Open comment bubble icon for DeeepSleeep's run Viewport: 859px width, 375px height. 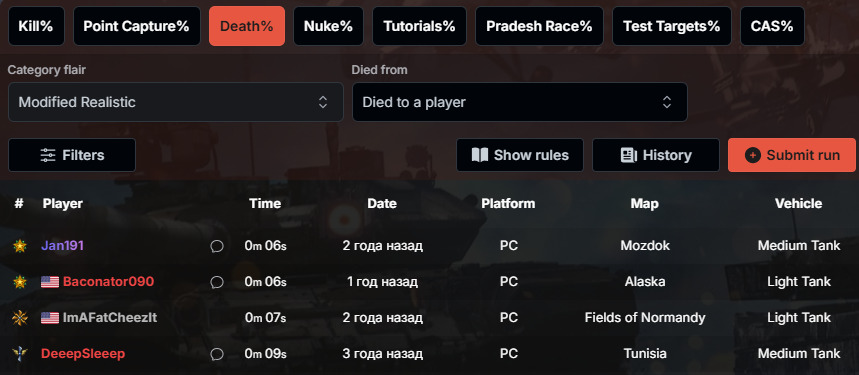217,354
